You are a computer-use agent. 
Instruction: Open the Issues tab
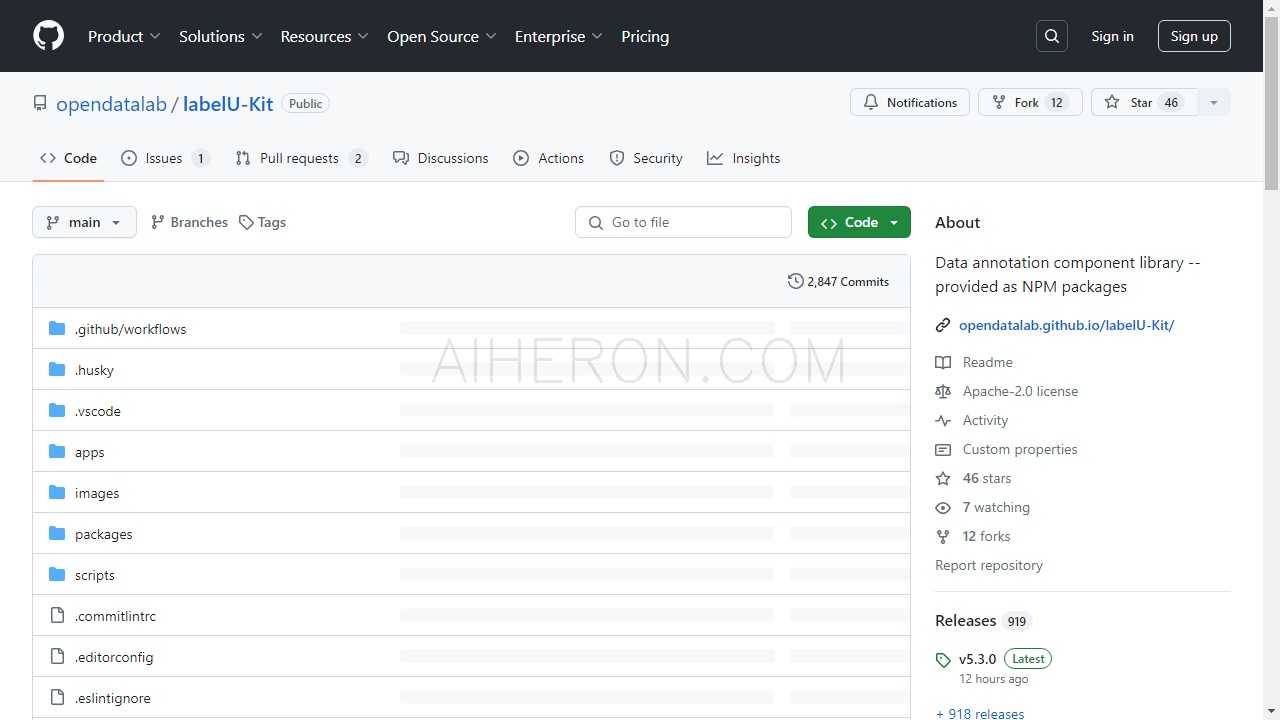[164, 158]
